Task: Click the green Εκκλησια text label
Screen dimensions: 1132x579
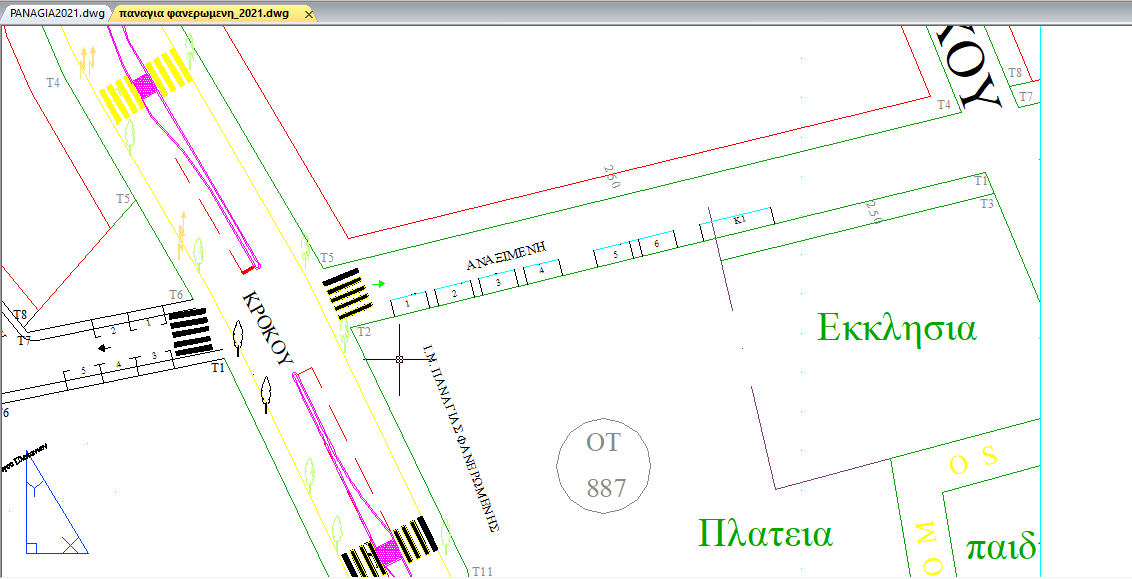Action: 896,328
